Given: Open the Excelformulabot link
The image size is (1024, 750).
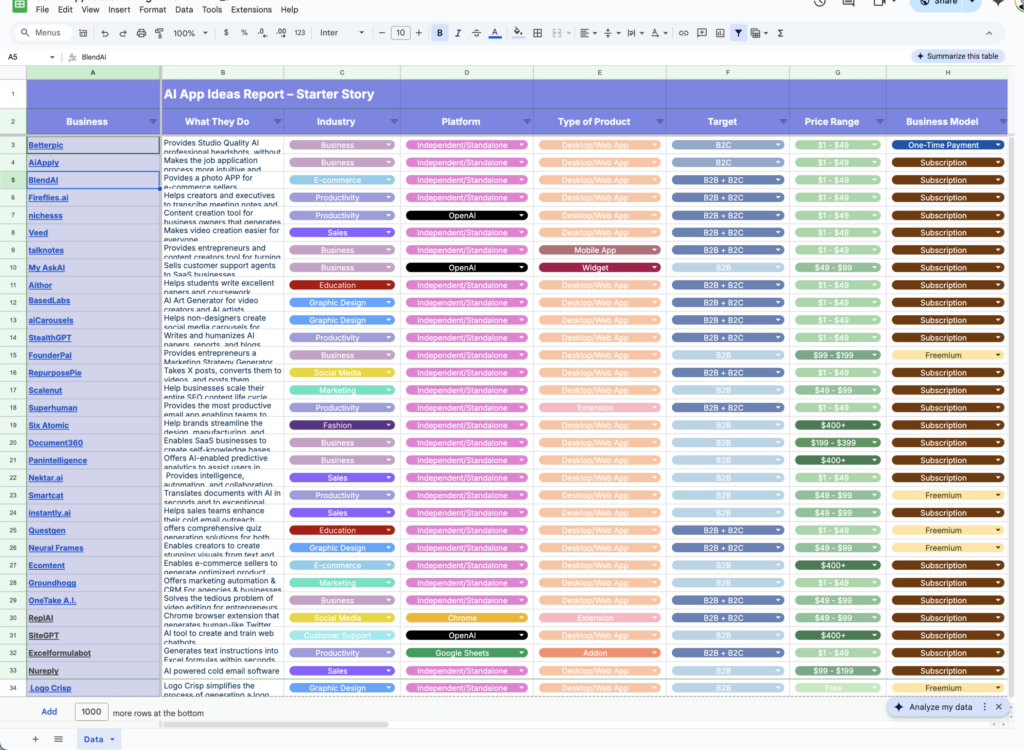Looking at the screenshot, I should click(x=59, y=653).
